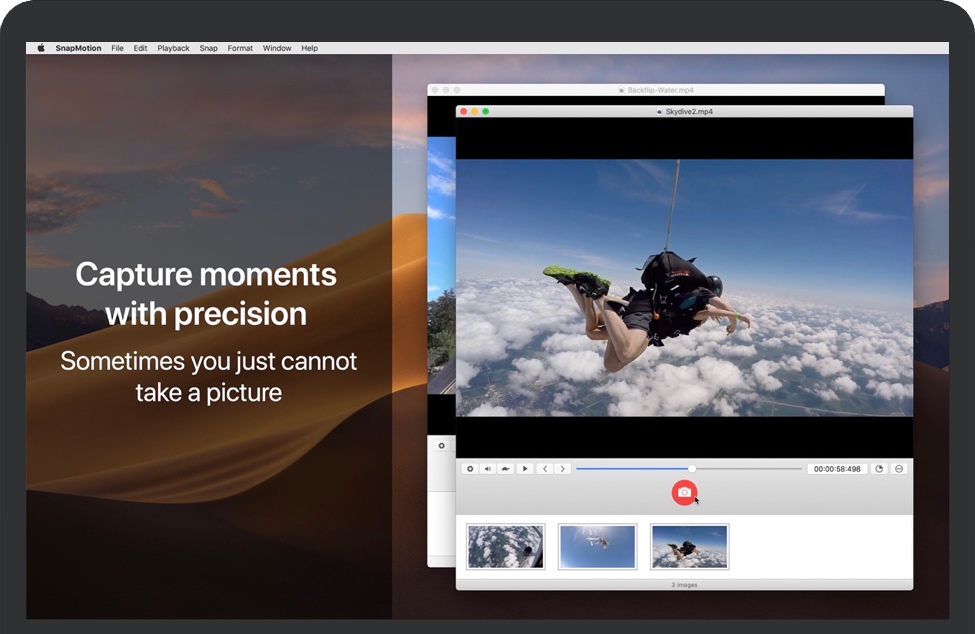Image resolution: width=975 pixels, height=634 pixels.
Task: Open the Playback menu
Action: (173, 48)
